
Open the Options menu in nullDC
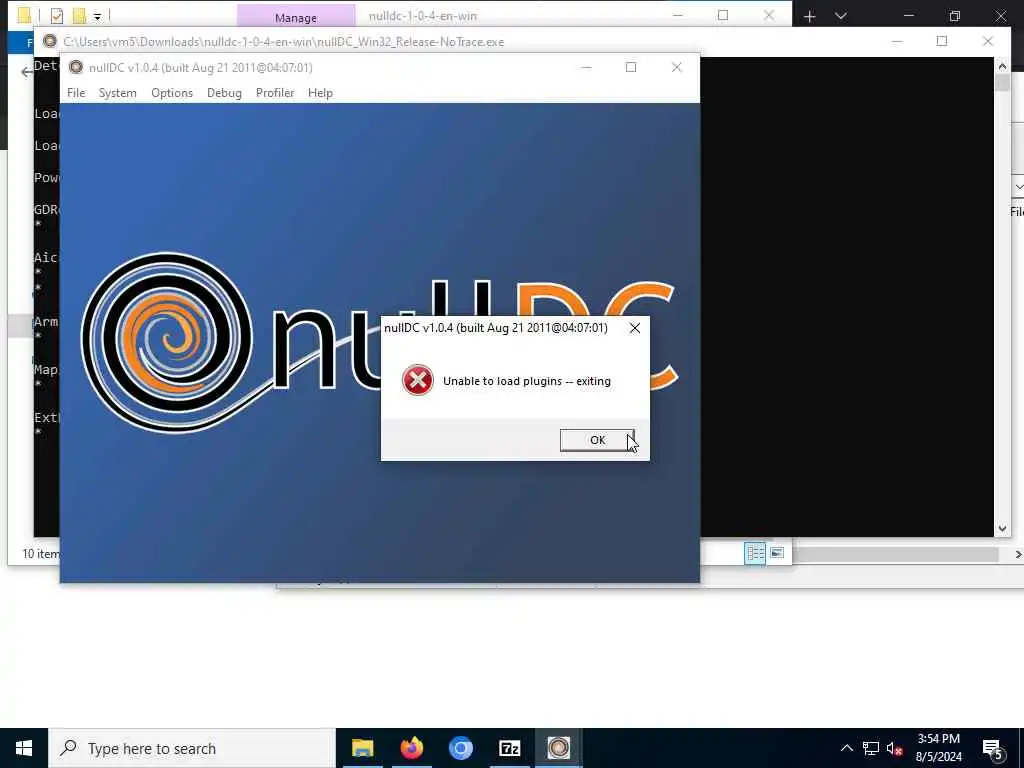[x=172, y=93]
